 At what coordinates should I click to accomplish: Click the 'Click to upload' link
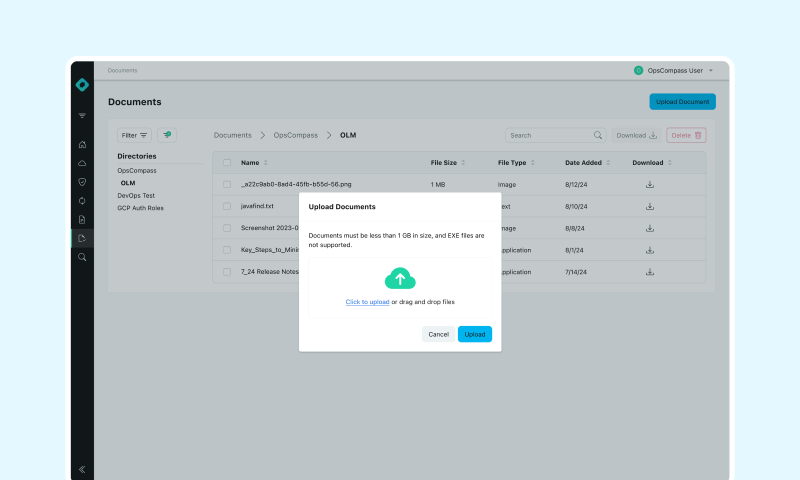coord(367,302)
